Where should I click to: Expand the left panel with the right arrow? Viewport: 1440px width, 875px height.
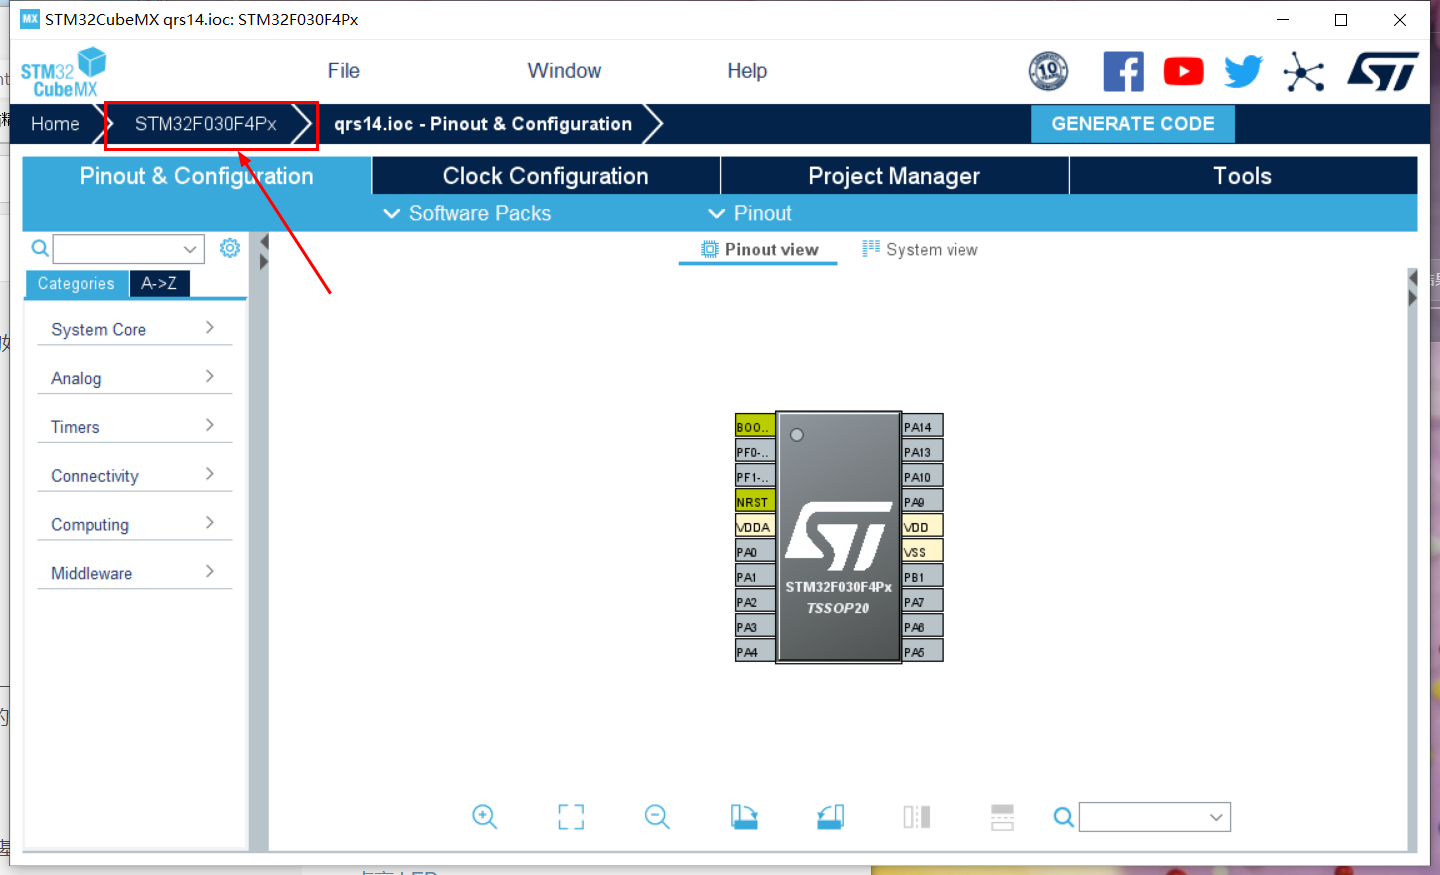click(x=264, y=262)
